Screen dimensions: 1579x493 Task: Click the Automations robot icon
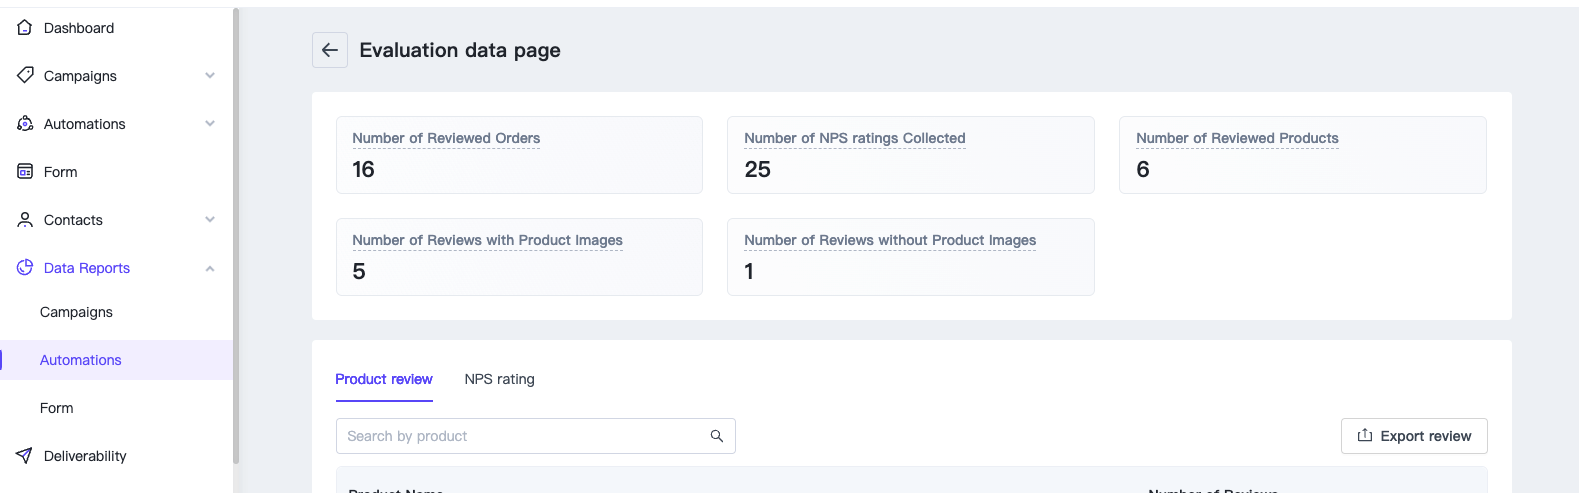[25, 123]
